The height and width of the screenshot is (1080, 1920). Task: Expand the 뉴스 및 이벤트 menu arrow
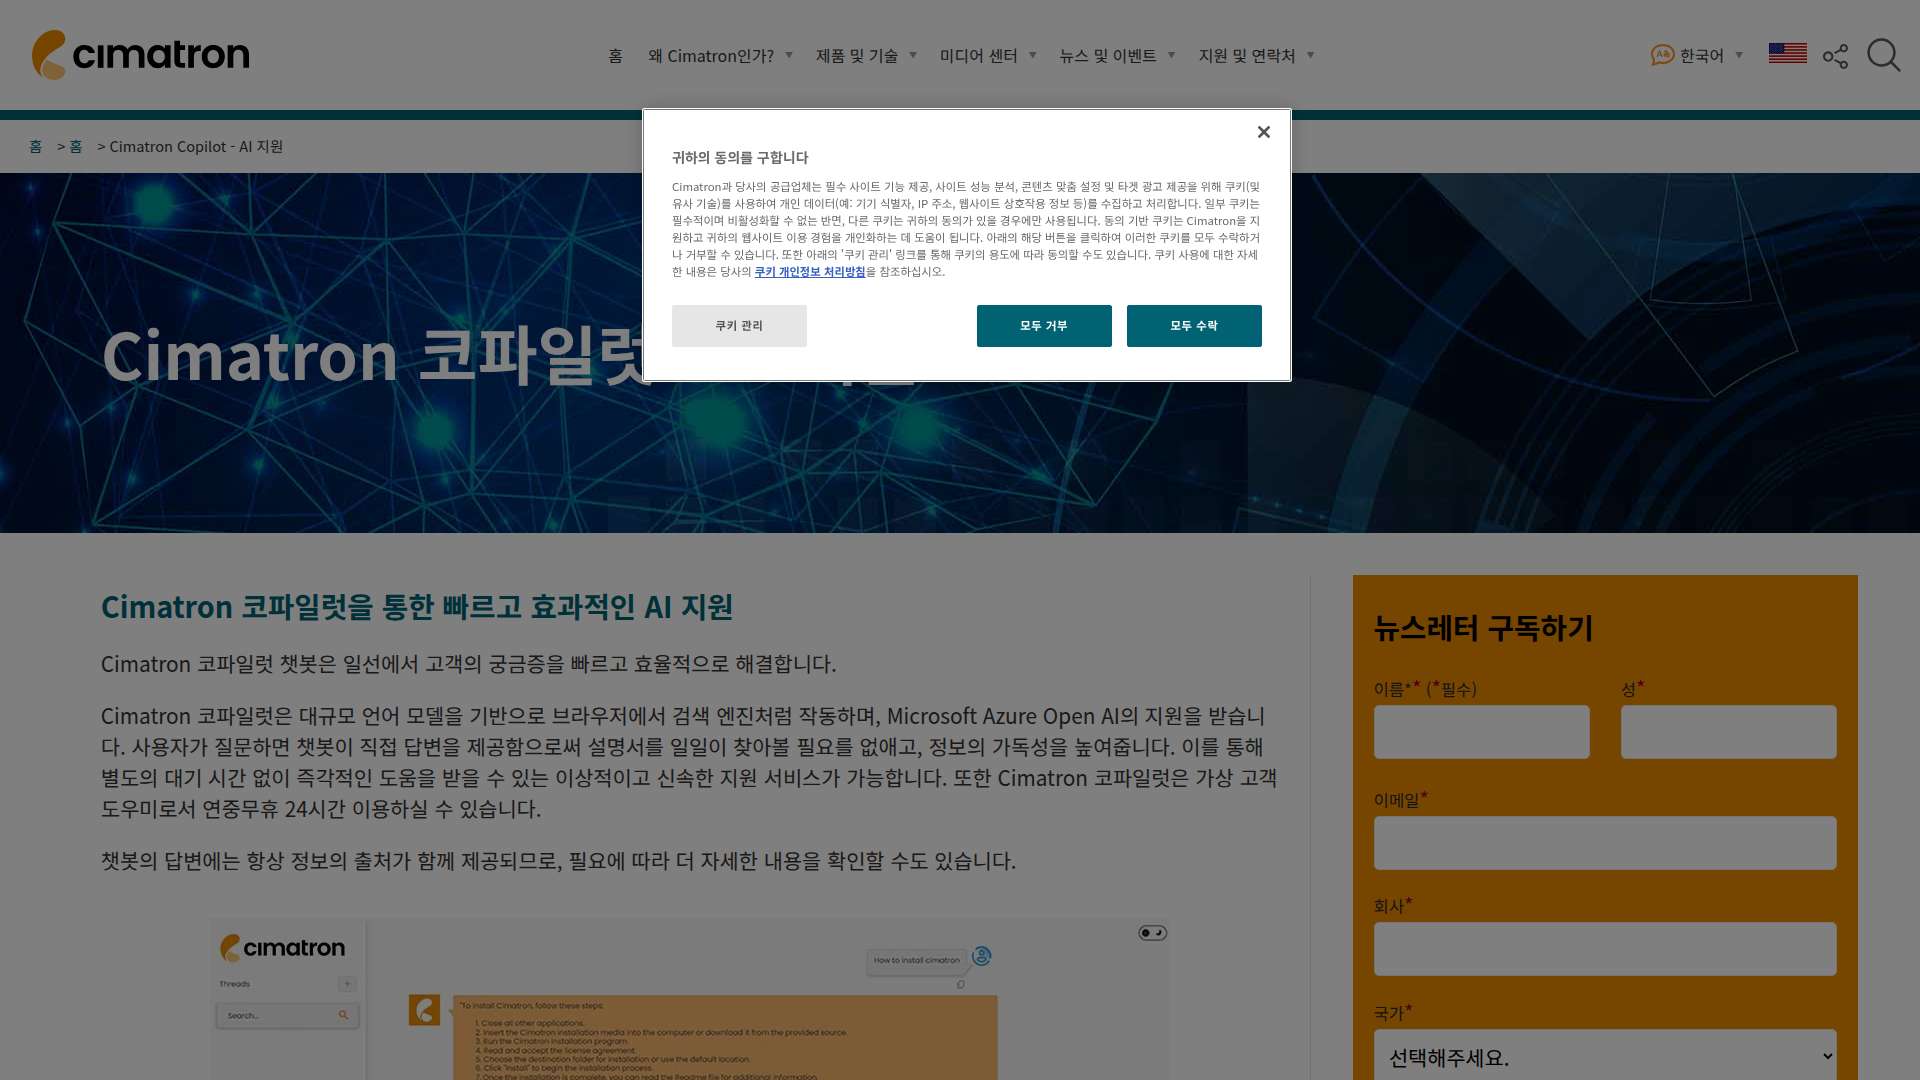1172,56
